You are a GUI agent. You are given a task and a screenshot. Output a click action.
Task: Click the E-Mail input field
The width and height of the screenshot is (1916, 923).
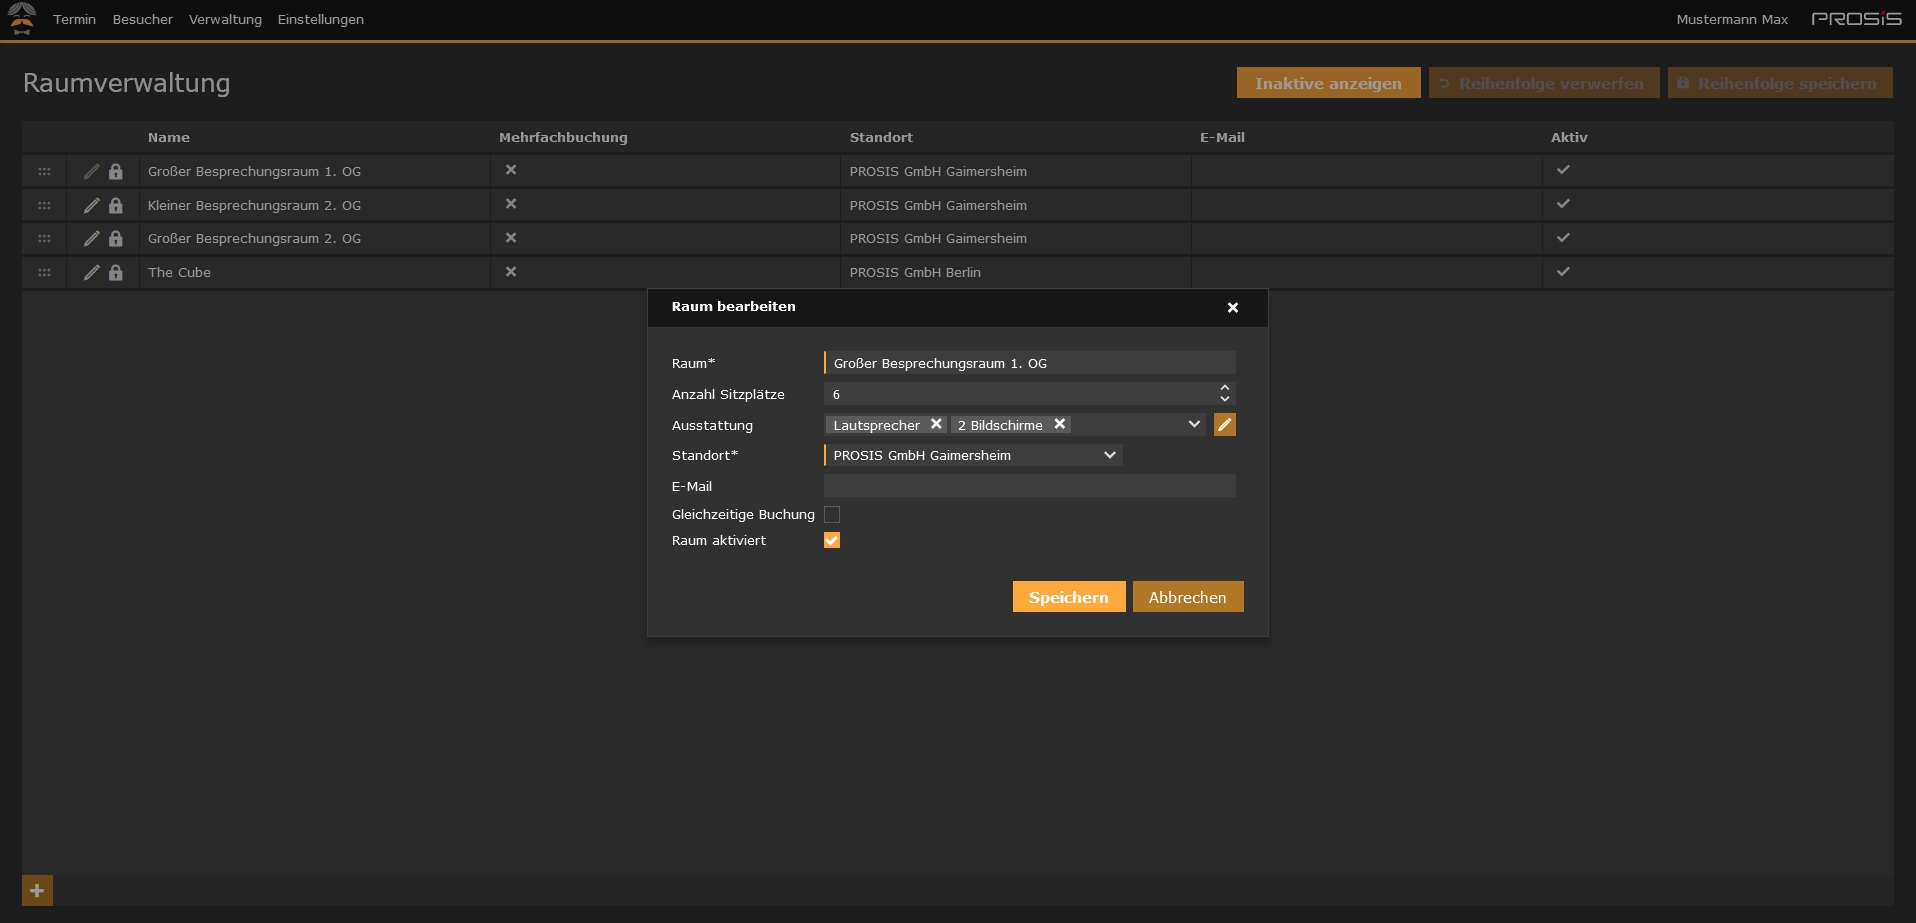click(x=1029, y=486)
